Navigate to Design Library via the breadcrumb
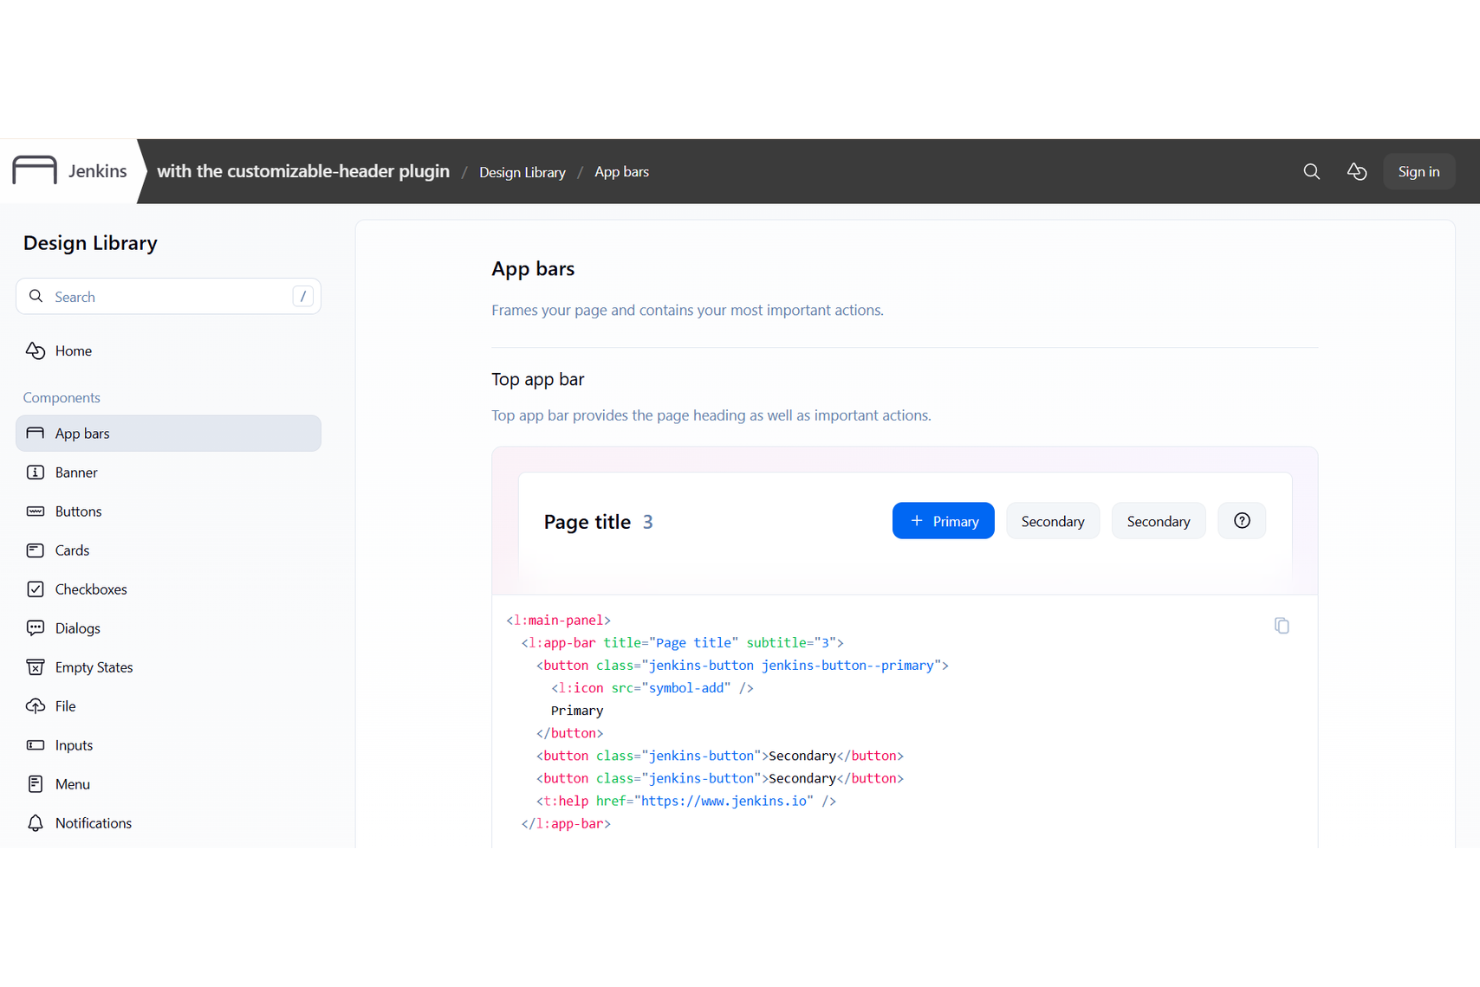This screenshot has width=1480, height=987. (x=522, y=171)
